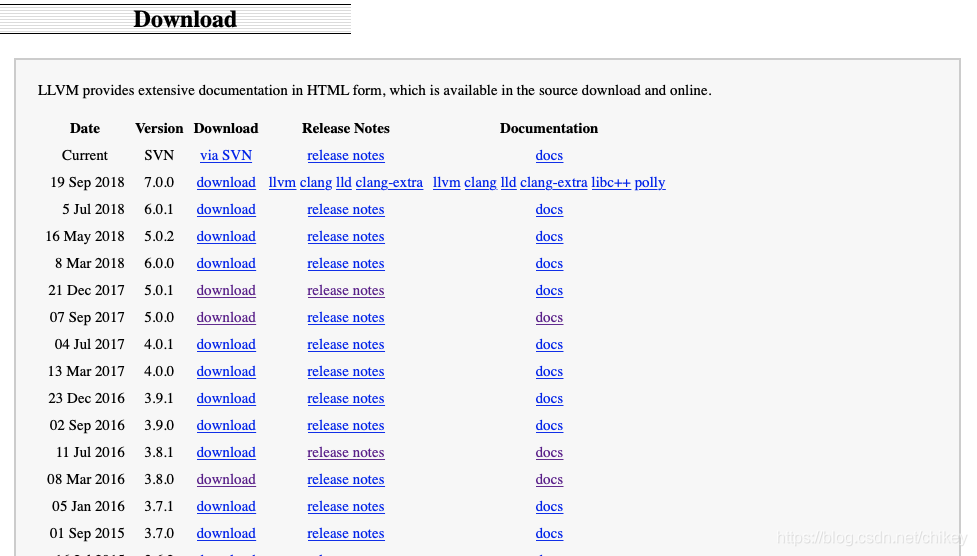Download LLVM version 3.9.1
Viewport: 977px width, 556px height.
(226, 398)
